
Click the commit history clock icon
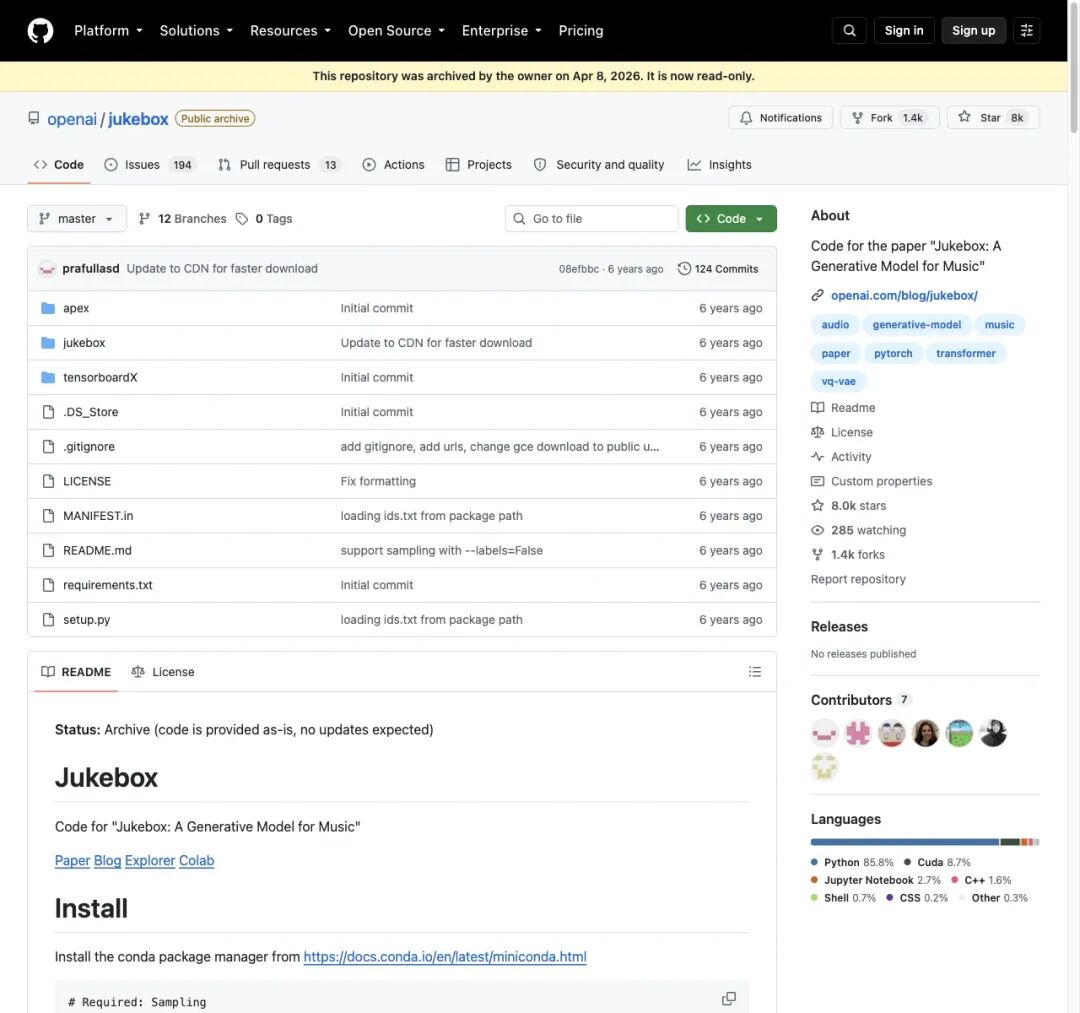click(x=684, y=269)
